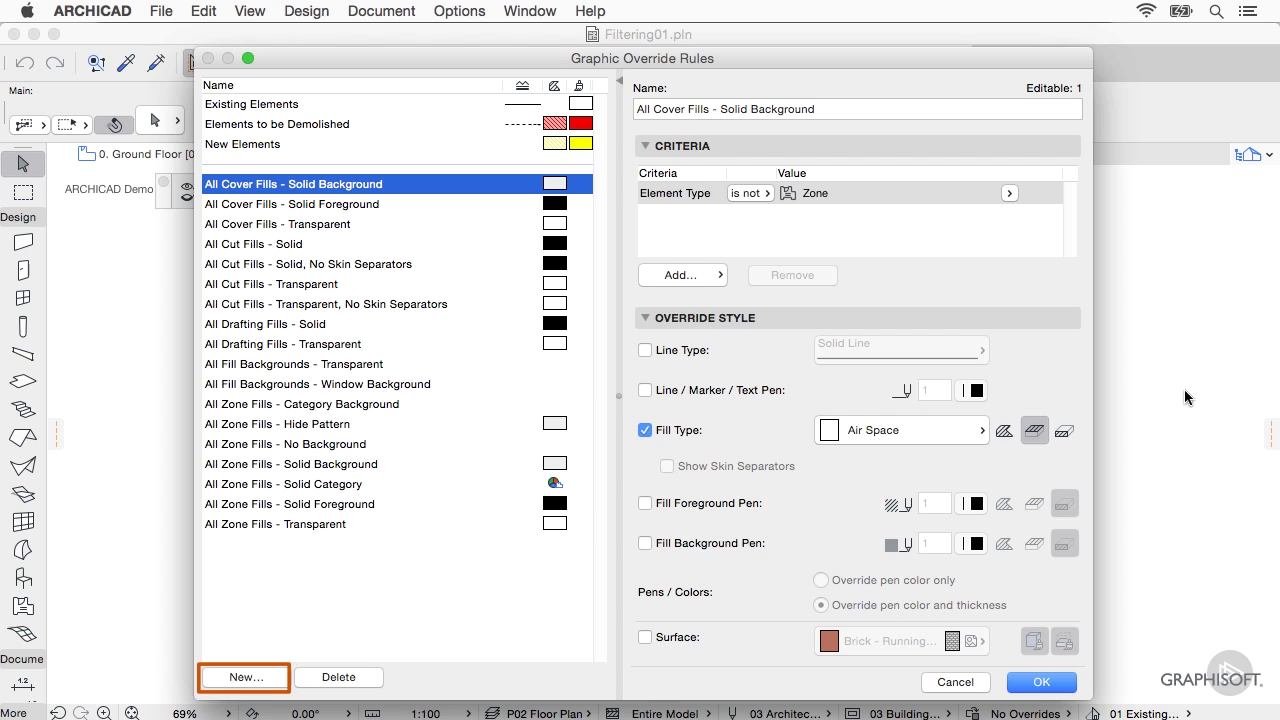Click OK to confirm override rules

point(1041,682)
